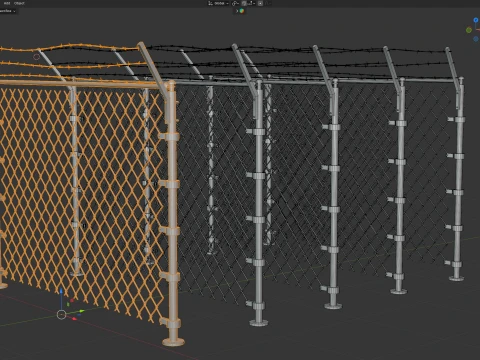
Task: Select the rightmost gray fence post
Action: (458, 180)
